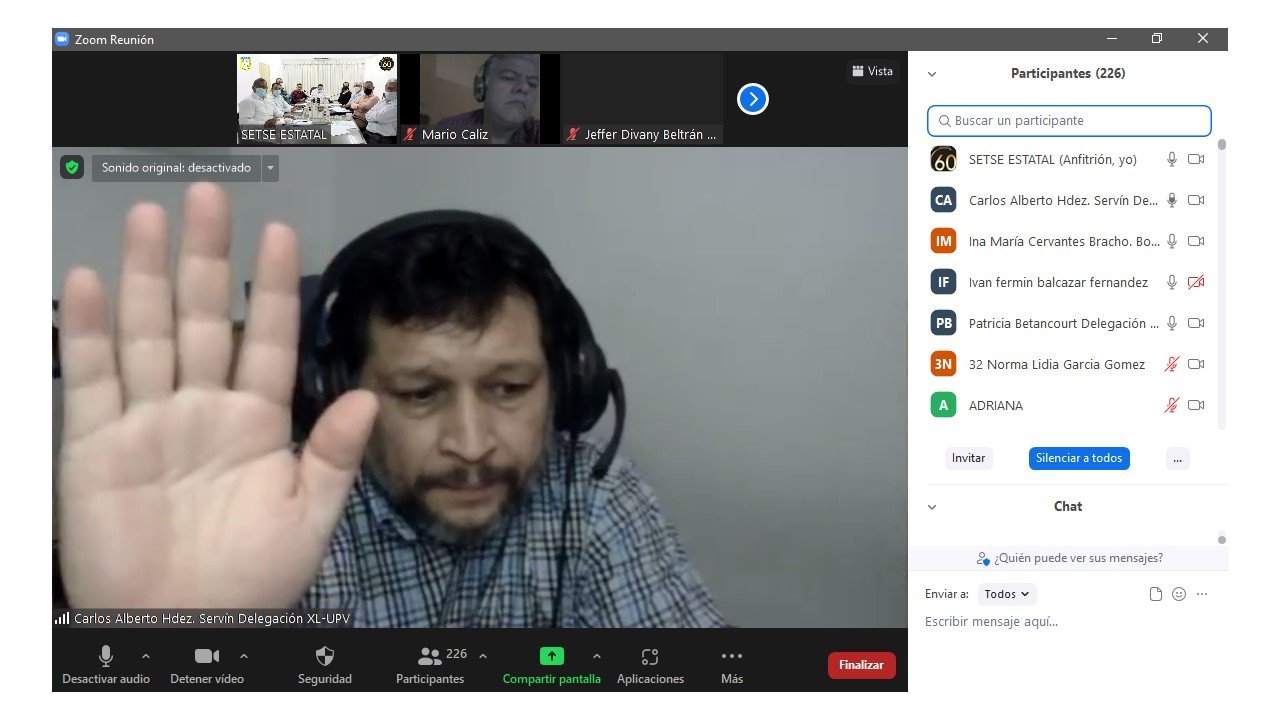Image resolution: width=1280 pixels, height=720 pixels.
Task: Toggle the Participantes panel from toolbar
Action: pyautogui.click(x=430, y=666)
